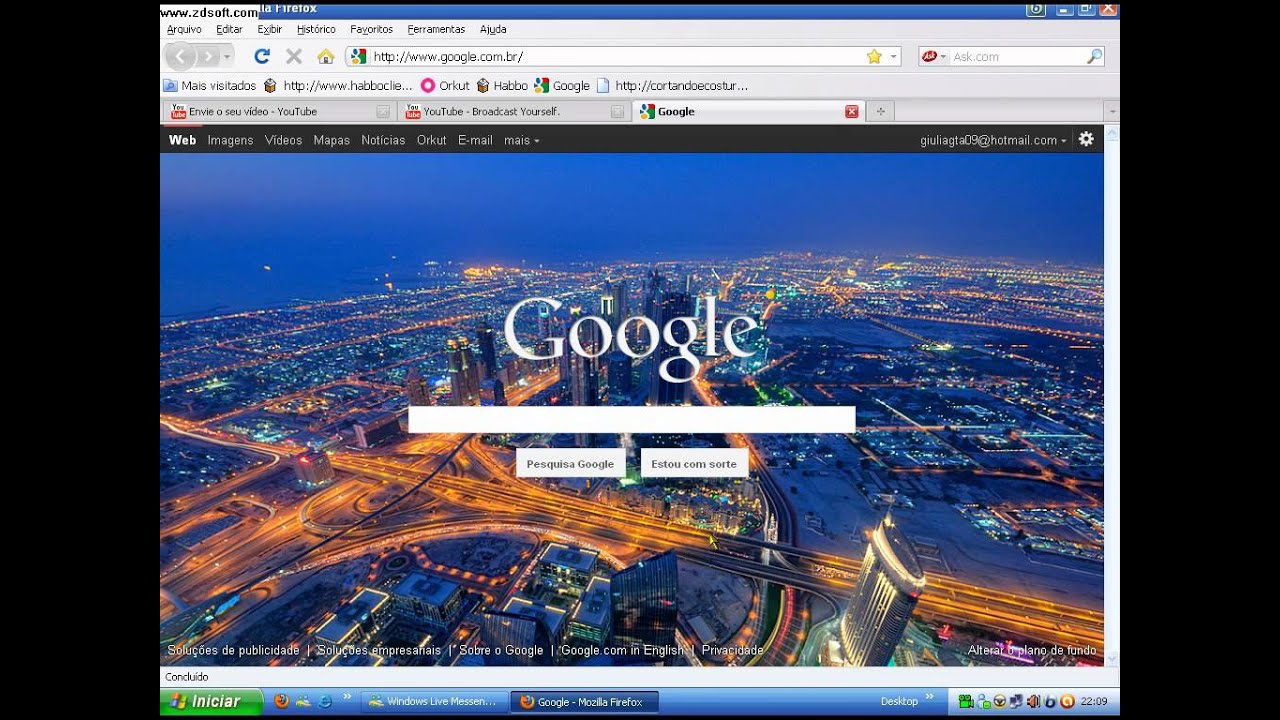Open the habboclie... bookmark

(338, 86)
